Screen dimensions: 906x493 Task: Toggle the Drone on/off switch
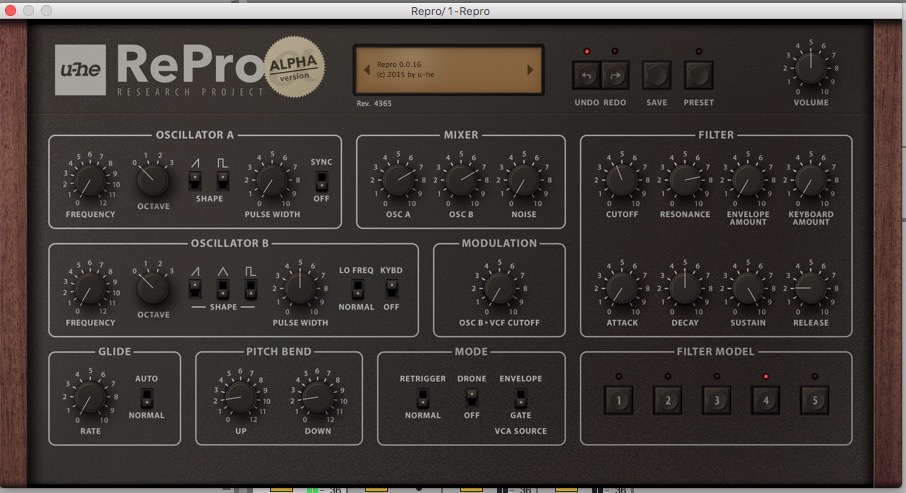pos(471,397)
